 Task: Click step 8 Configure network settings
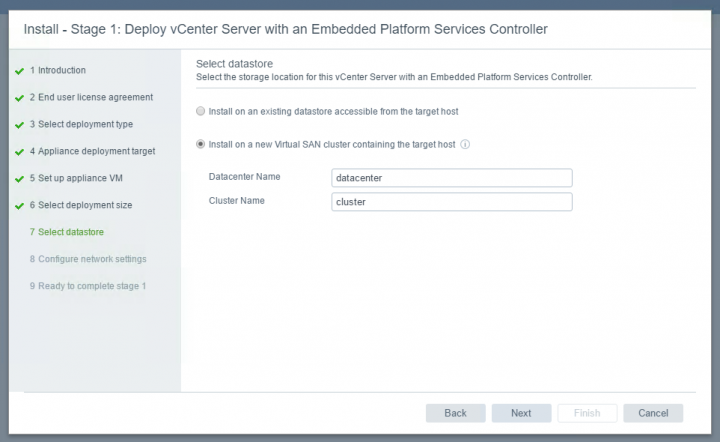[88, 259]
